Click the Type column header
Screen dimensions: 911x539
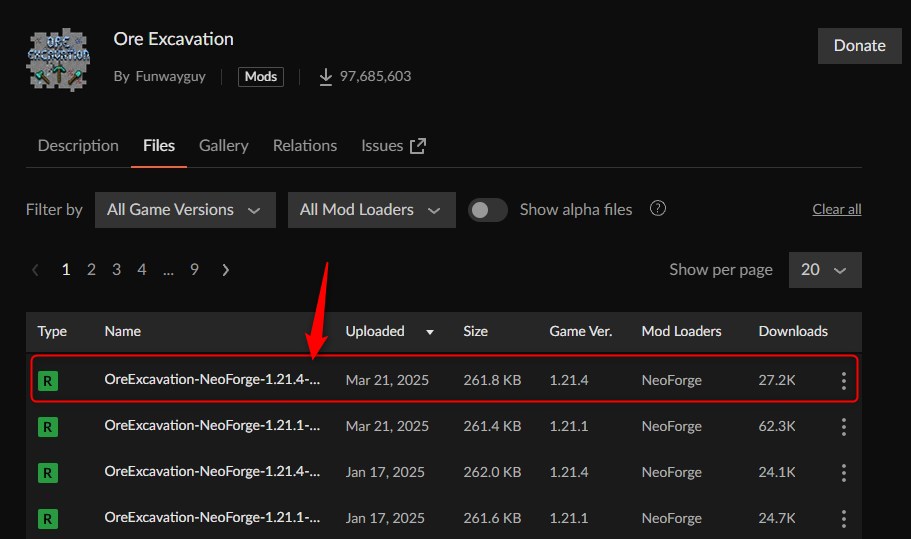[52, 332]
